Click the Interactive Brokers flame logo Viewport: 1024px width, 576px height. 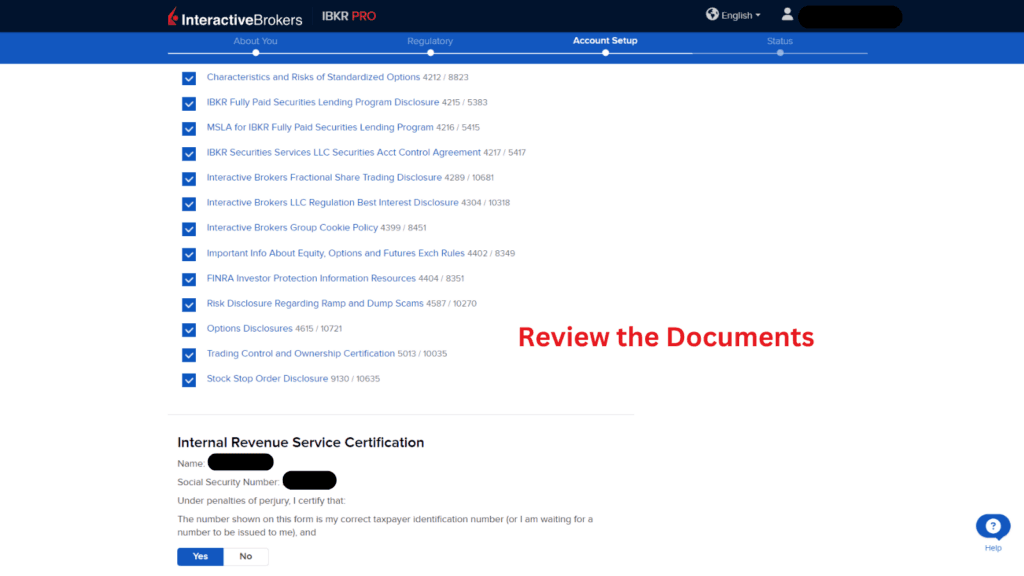pos(172,16)
